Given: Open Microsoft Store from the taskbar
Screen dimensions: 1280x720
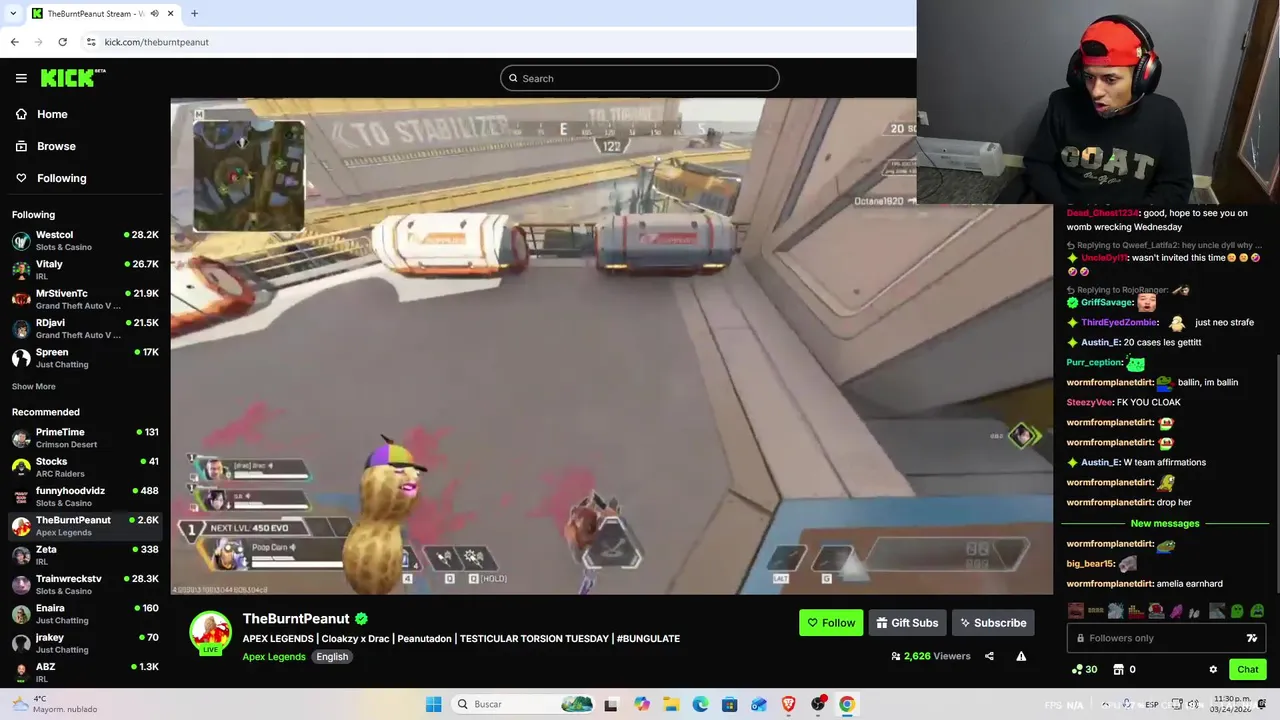Looking at the screenshot, I should pos(730,704).
